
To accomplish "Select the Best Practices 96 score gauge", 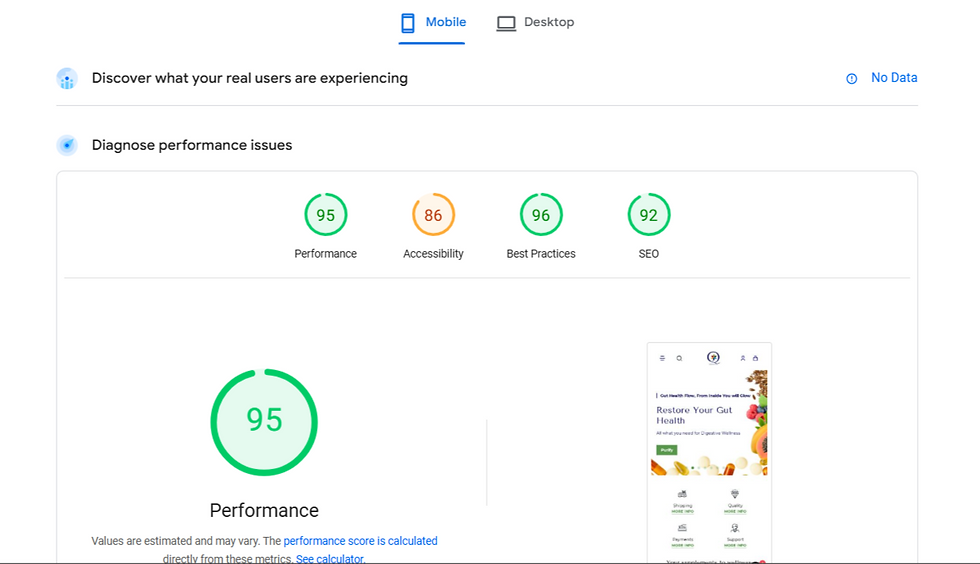I will (541, 214).
